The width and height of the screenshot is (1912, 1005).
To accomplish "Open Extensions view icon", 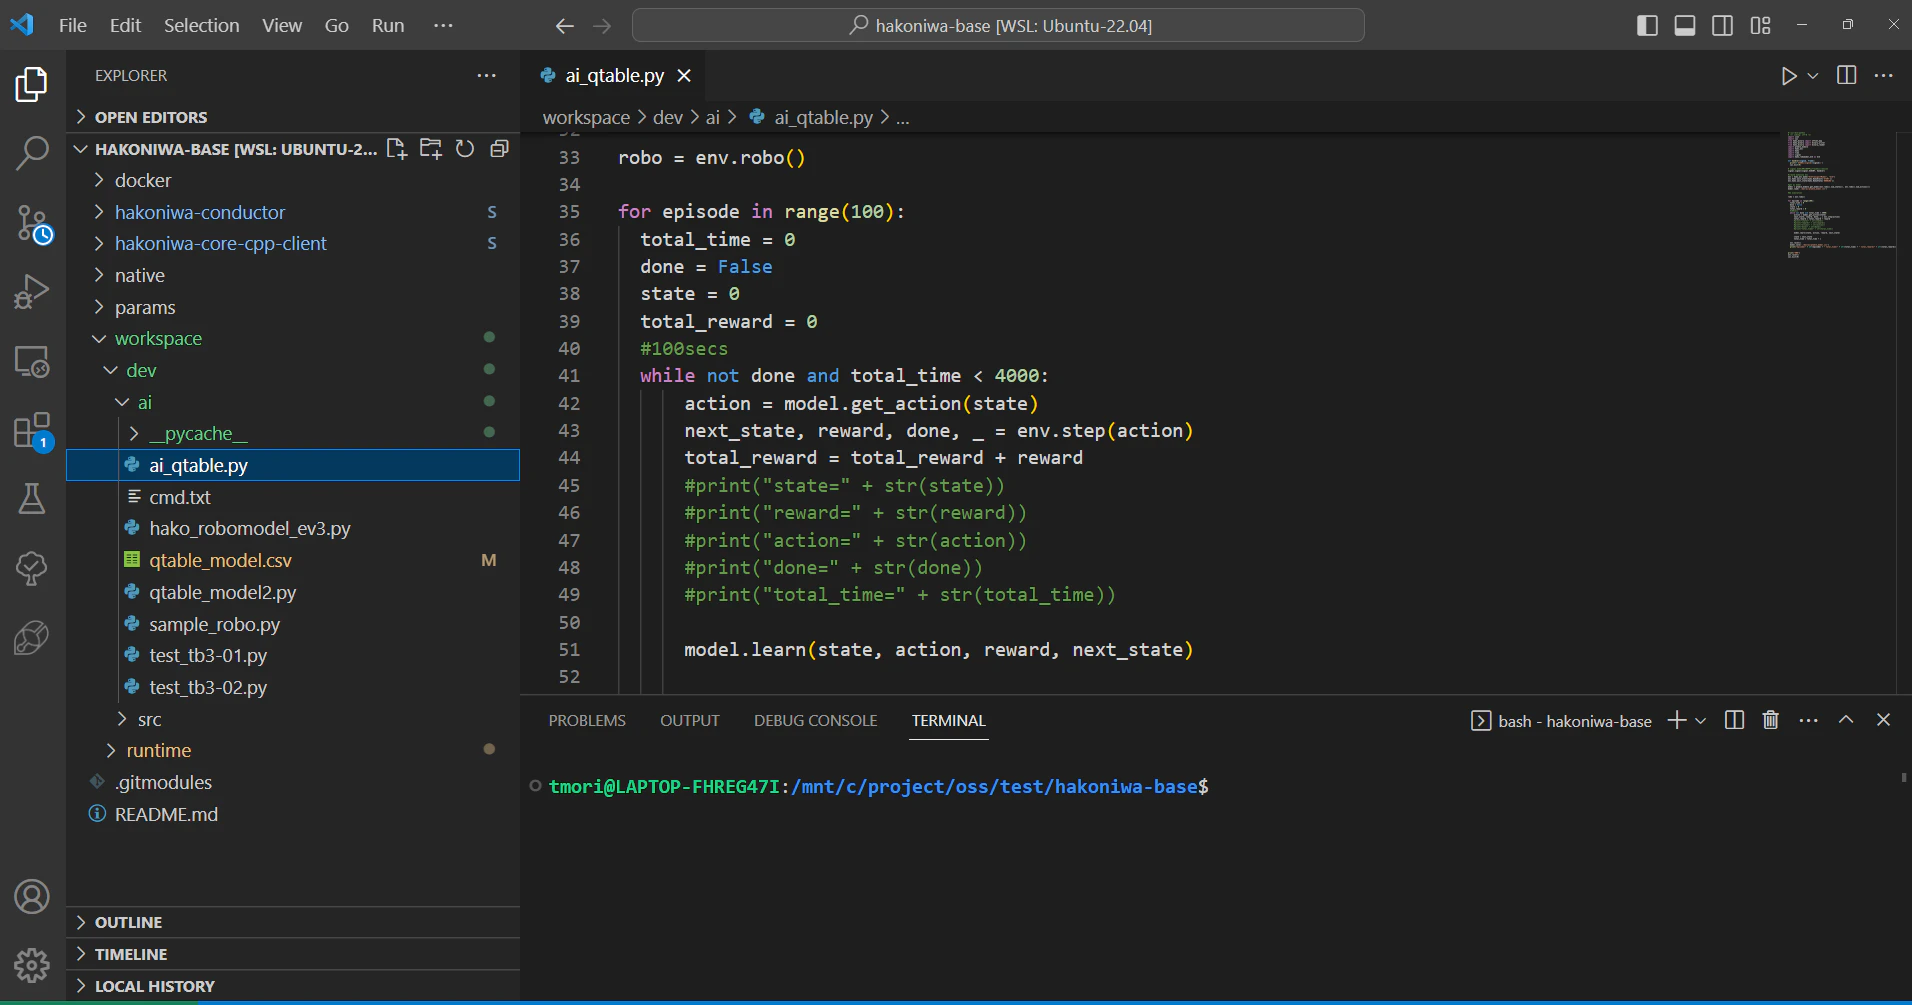I will 32,431.
